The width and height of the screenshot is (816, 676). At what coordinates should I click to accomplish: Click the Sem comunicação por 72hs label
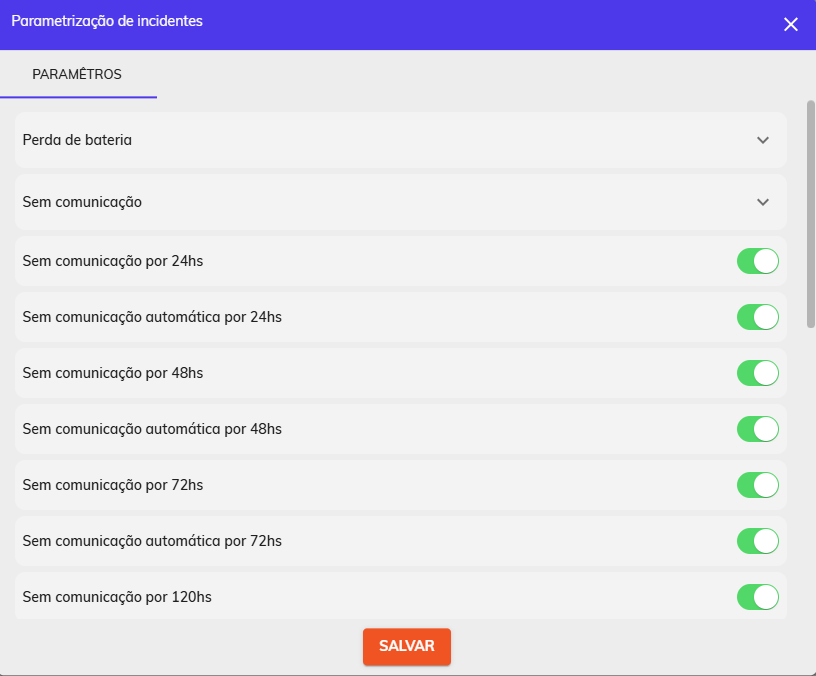tap(113, 485)
